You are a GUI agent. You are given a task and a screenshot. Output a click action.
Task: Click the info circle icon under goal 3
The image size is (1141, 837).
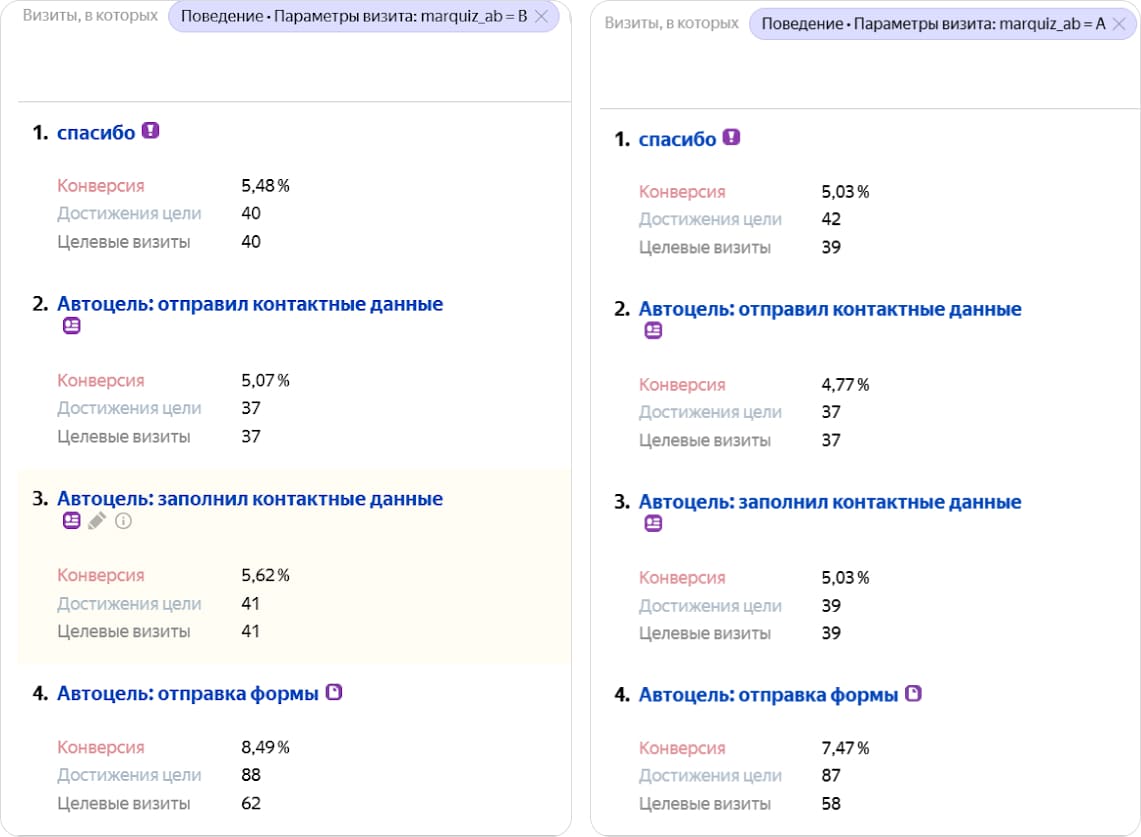pyautogui.click(x=124, y=521)
